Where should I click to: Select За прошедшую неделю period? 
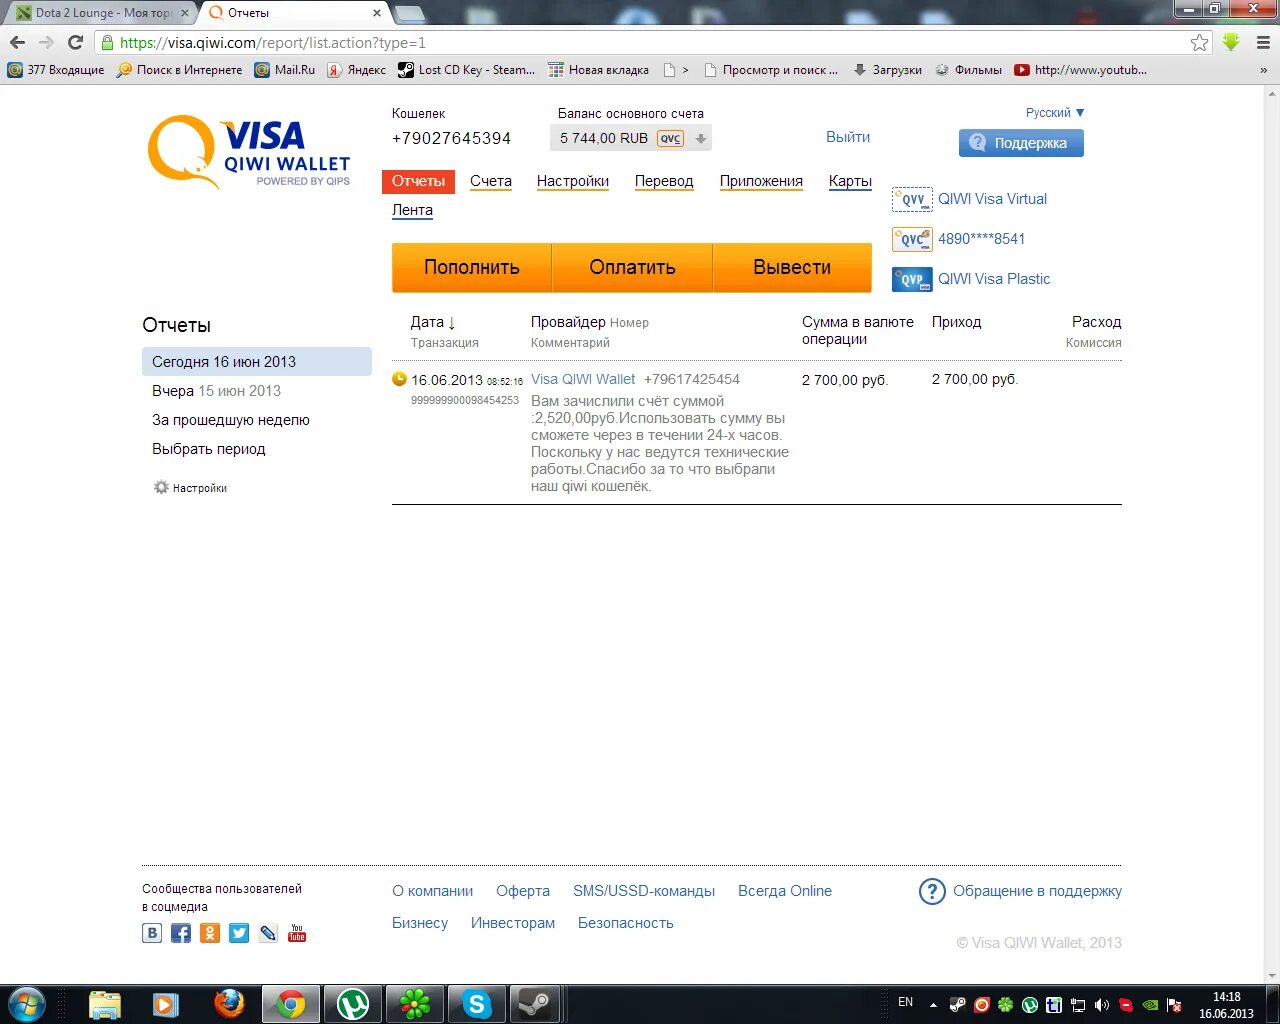231,420
